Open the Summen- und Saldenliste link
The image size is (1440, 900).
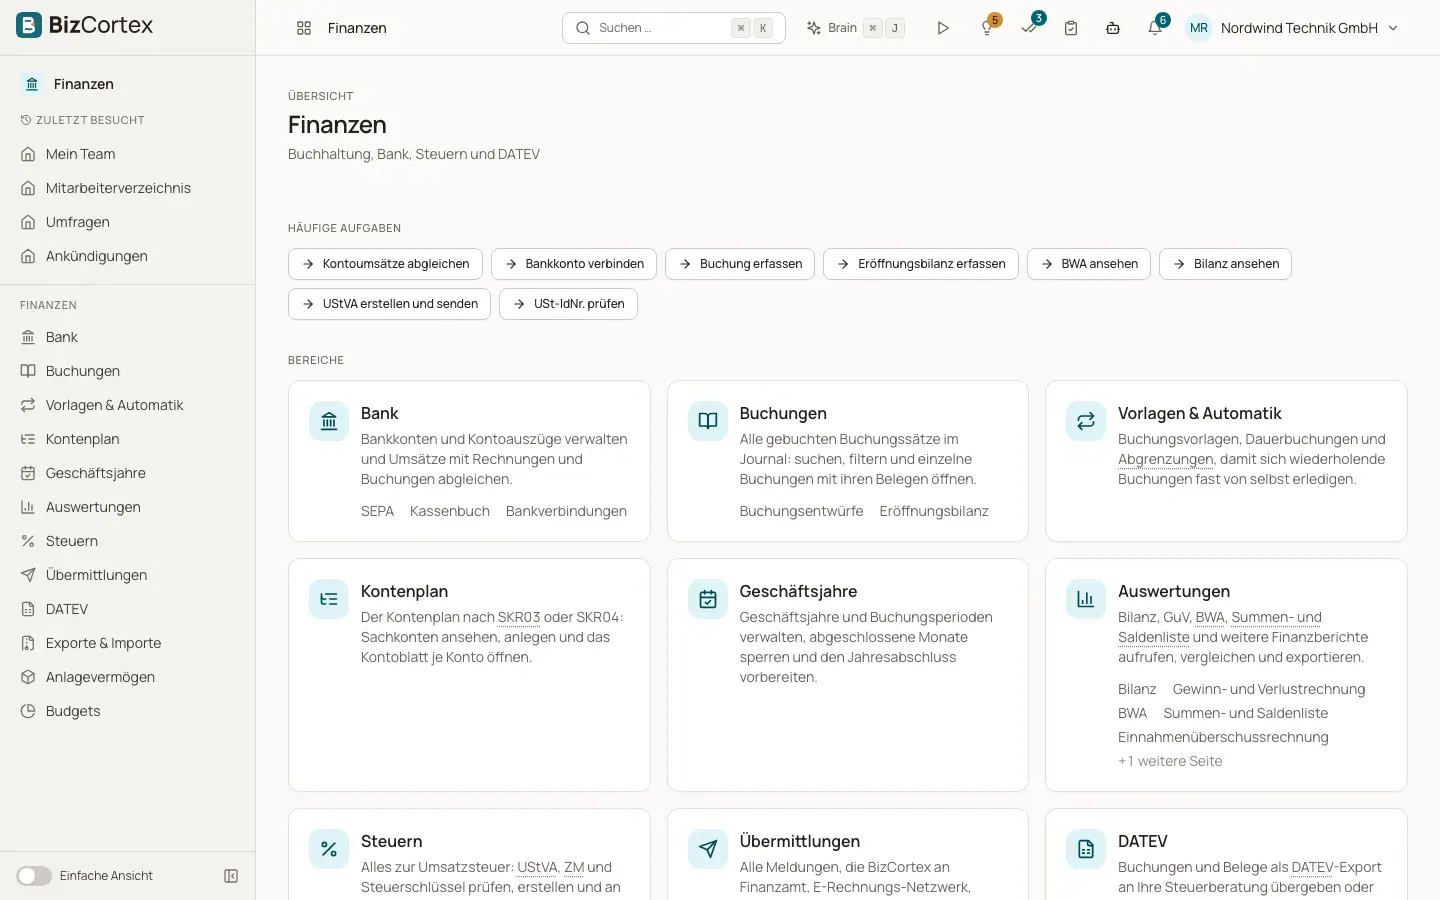click(1245, 713)
